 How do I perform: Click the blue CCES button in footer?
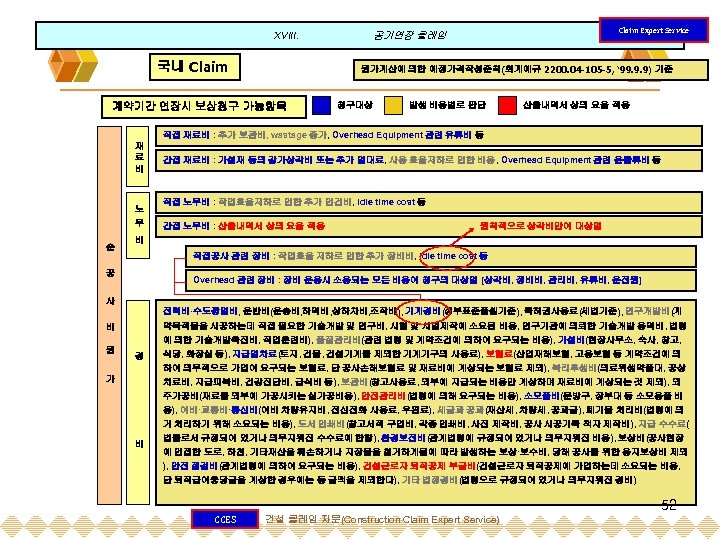click(x=225, y=519)
